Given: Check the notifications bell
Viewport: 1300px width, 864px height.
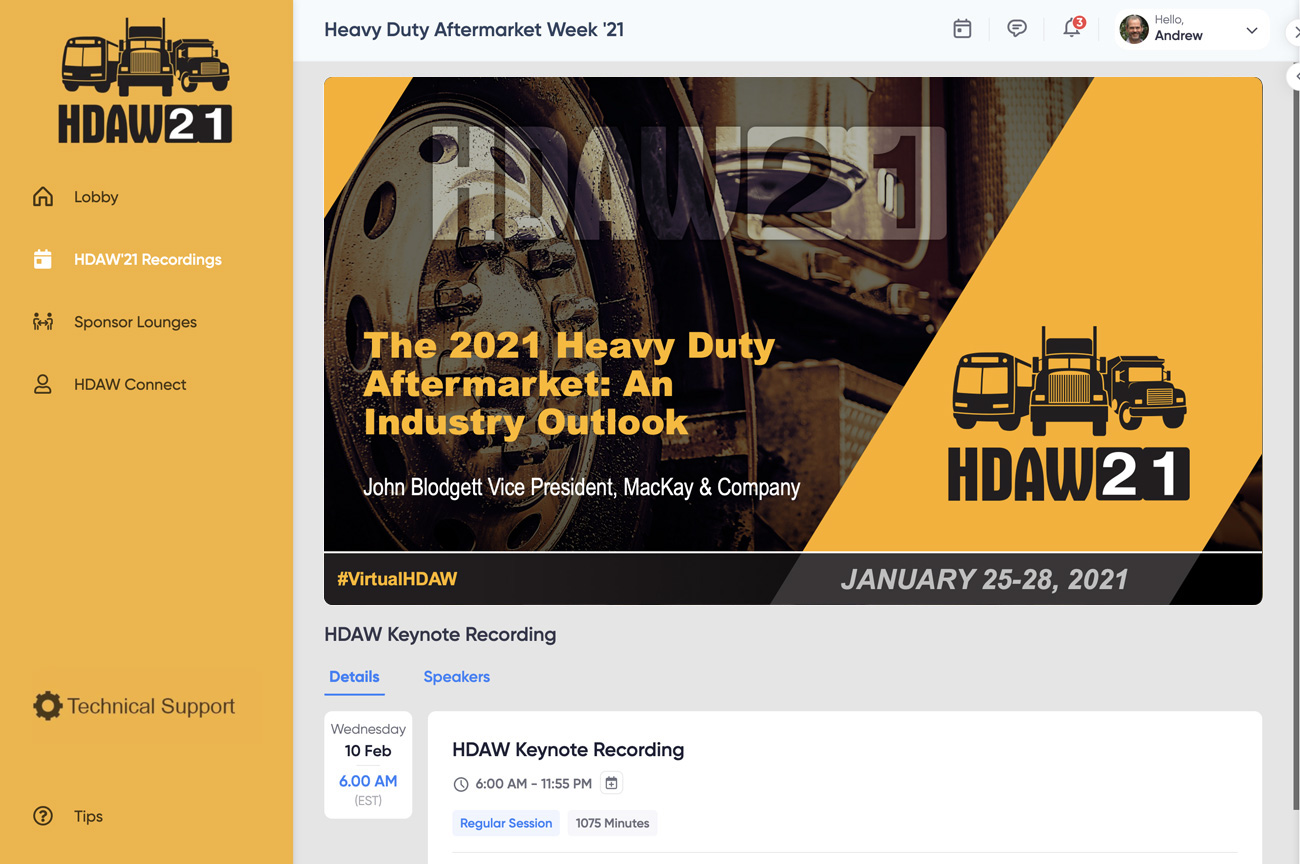Looking at the screenshot, I should pyautogui.click(x=1072, y=29).
